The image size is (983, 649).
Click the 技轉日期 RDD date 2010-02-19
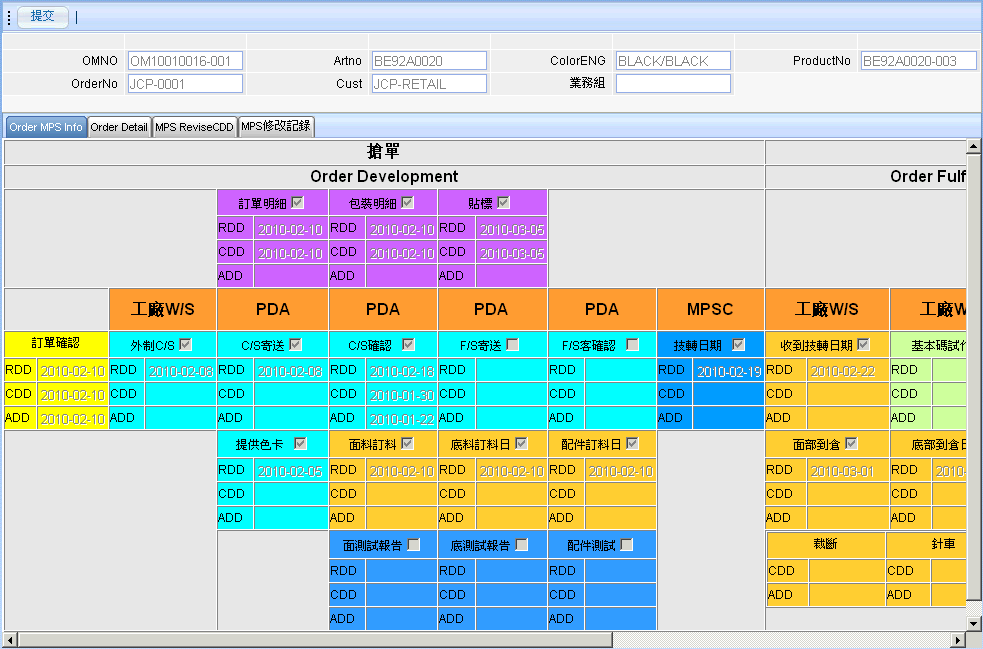[x=728, y=371]
